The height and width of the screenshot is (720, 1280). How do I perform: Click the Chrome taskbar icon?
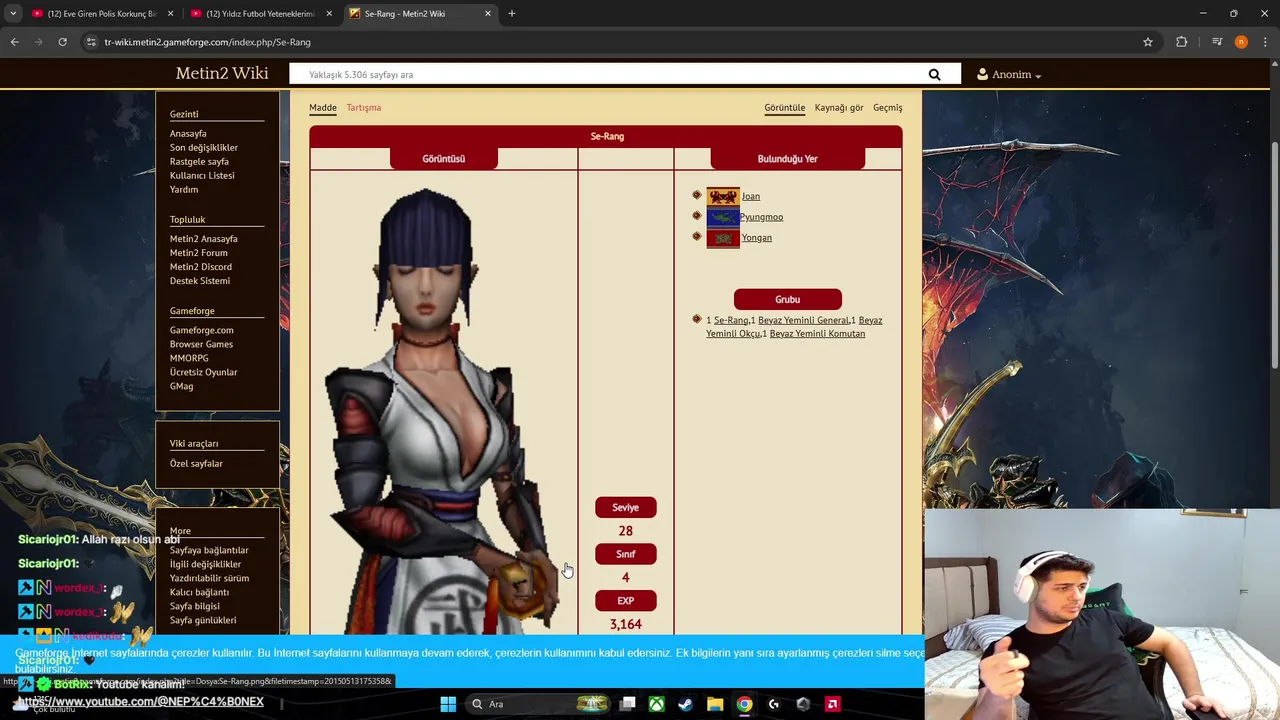[x=744, y=704]
